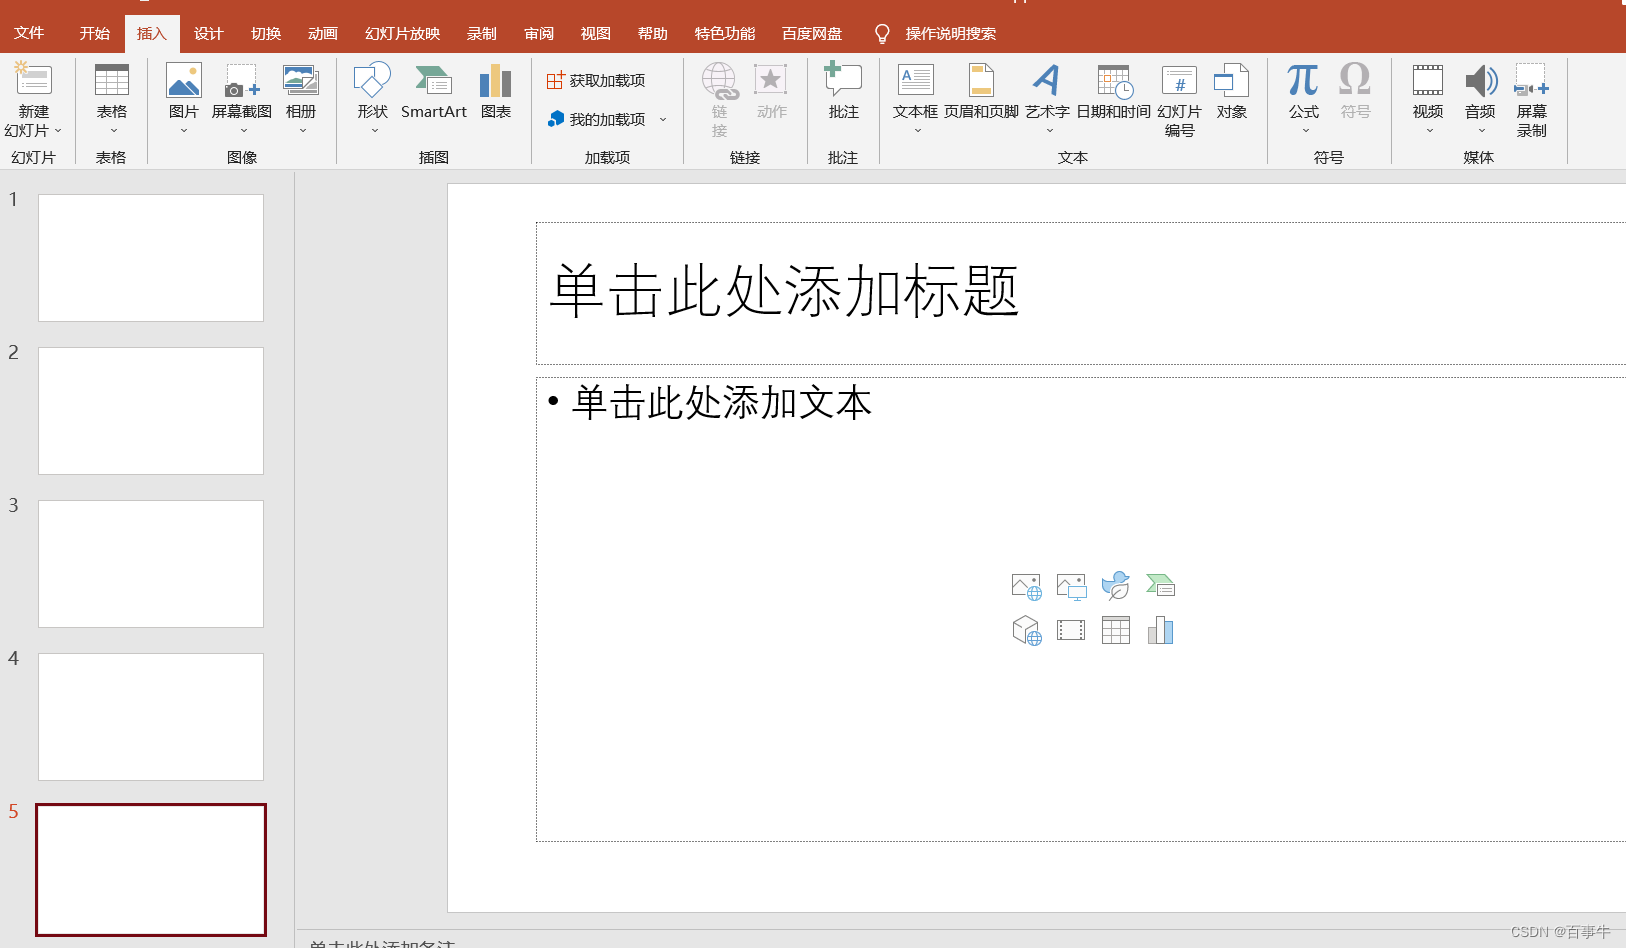The width and height of the screenshot is (1626, 948).
Task: Switch to the Home (开始) tab
Action: tap(95, 33)
